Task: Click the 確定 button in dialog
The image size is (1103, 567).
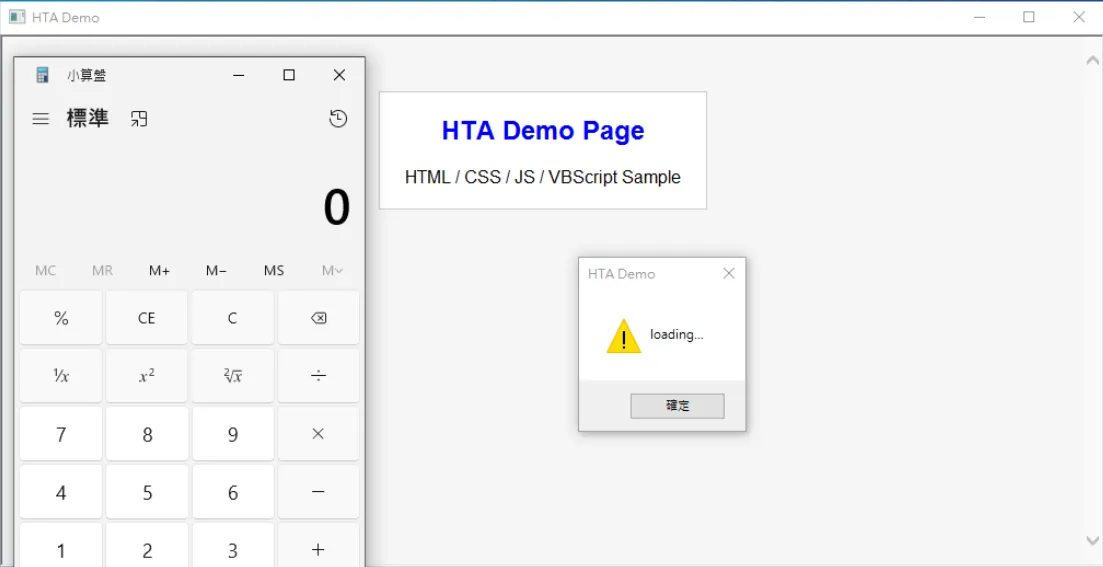Action: tap(677, 406)
